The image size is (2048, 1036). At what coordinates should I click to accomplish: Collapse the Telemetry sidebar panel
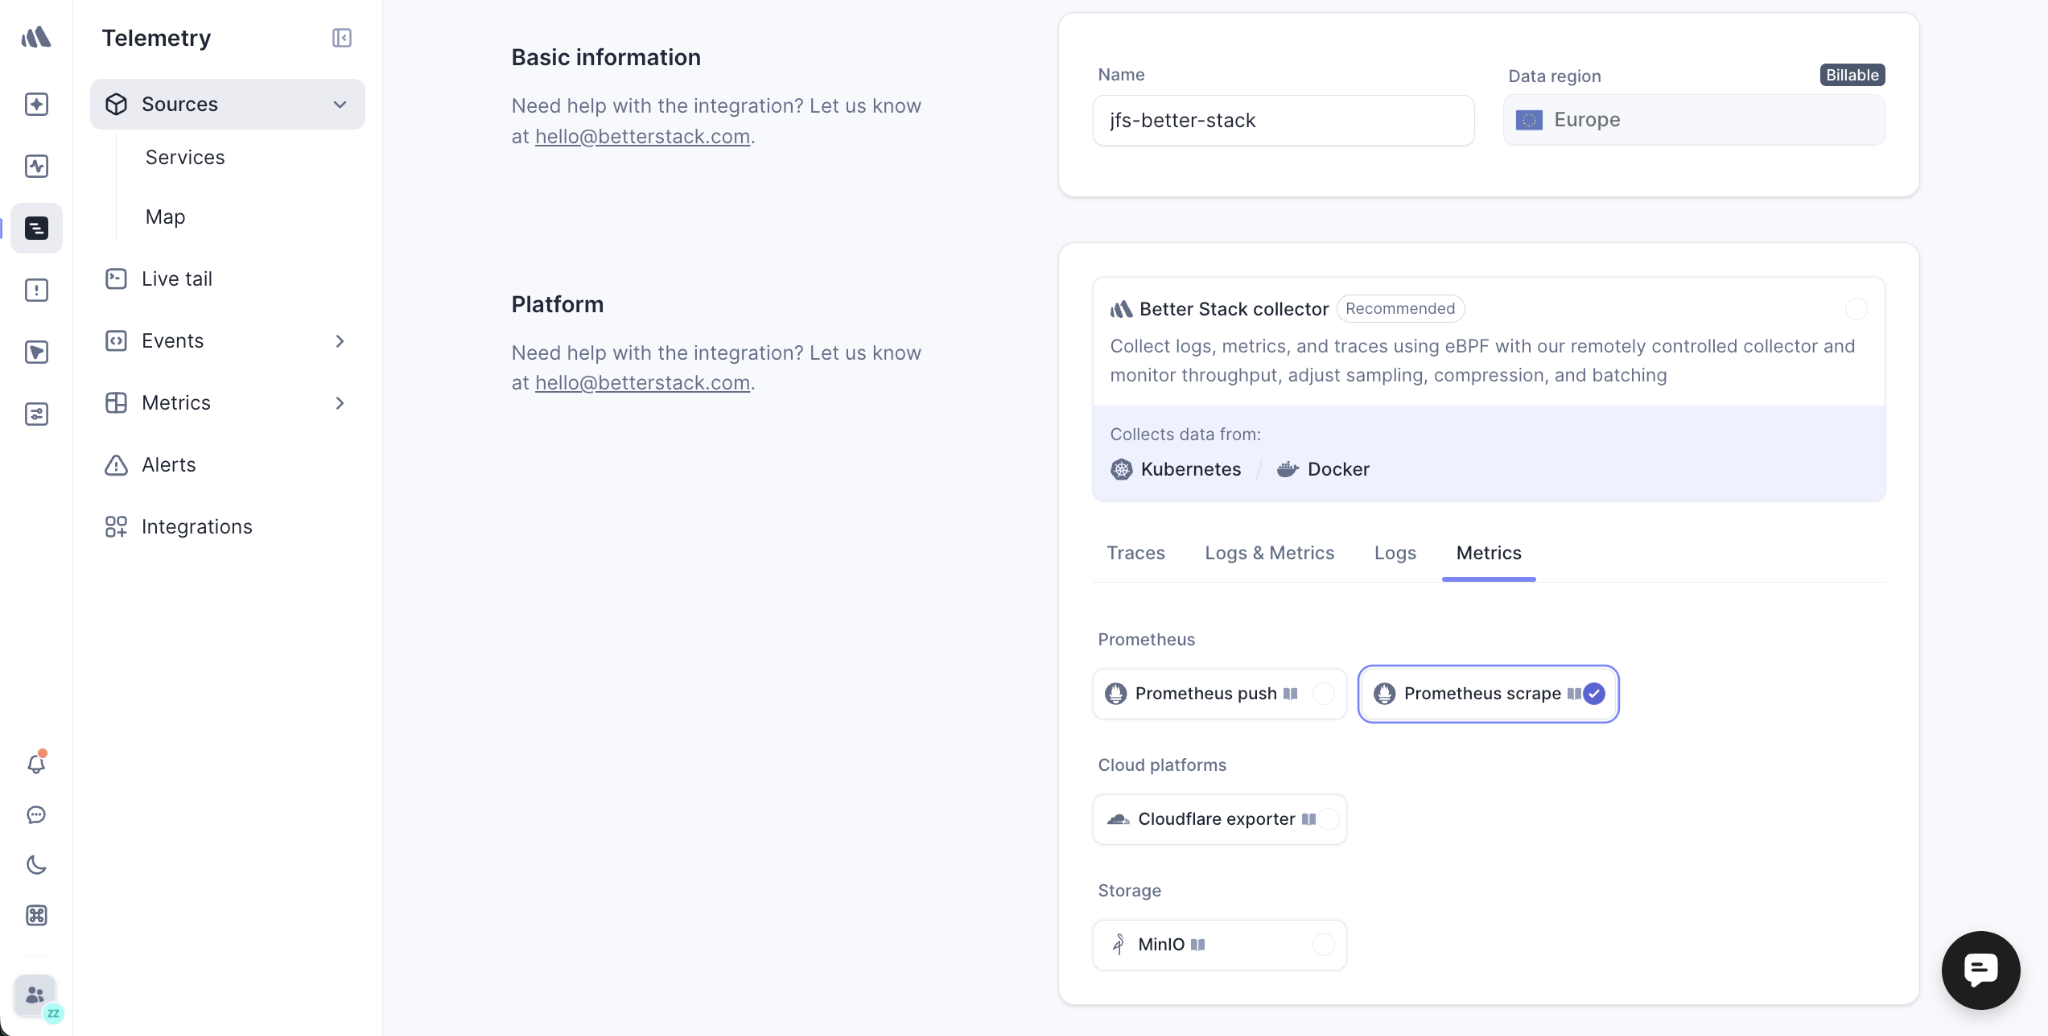click(341, 38)
